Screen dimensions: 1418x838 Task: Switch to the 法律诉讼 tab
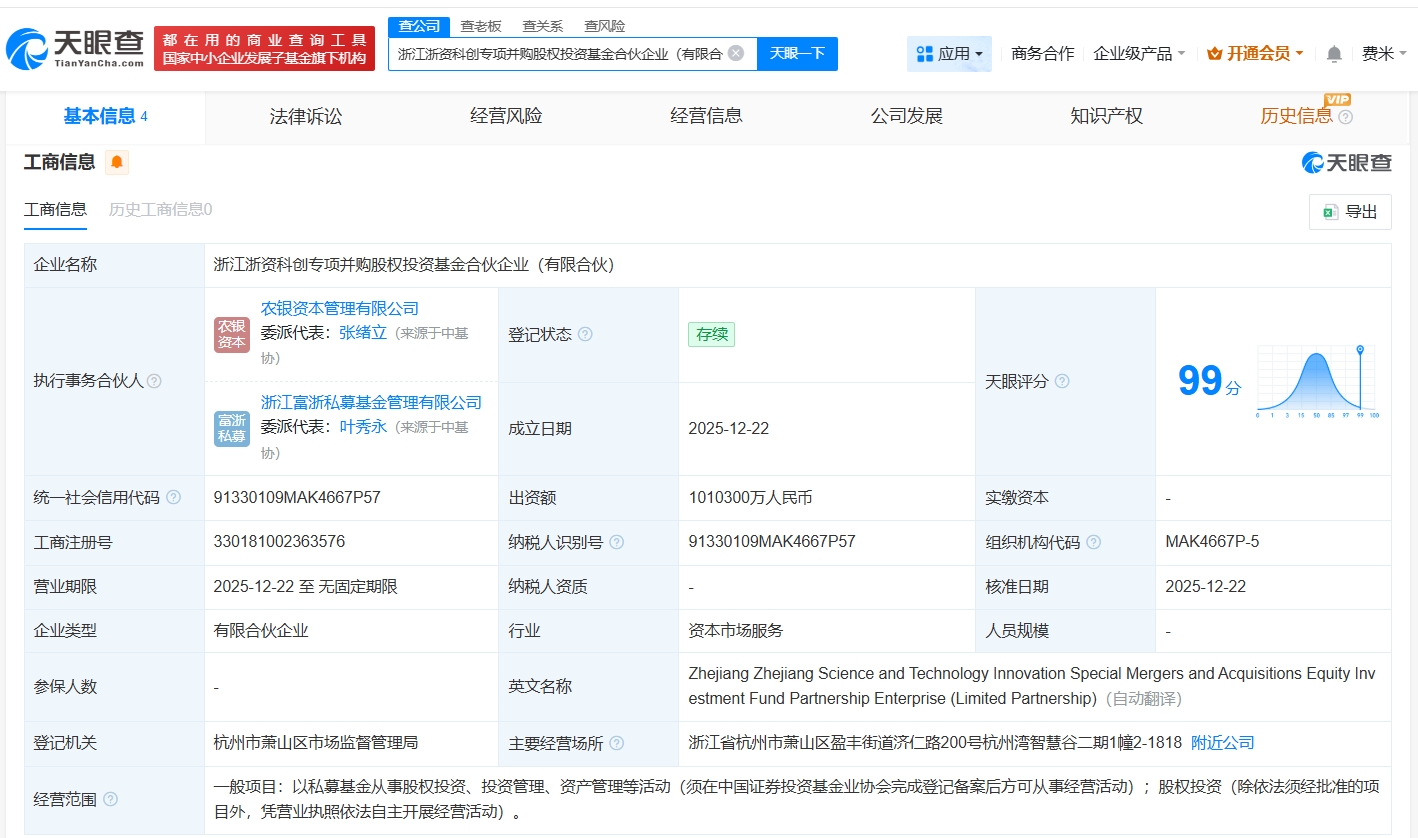[306, 116]
